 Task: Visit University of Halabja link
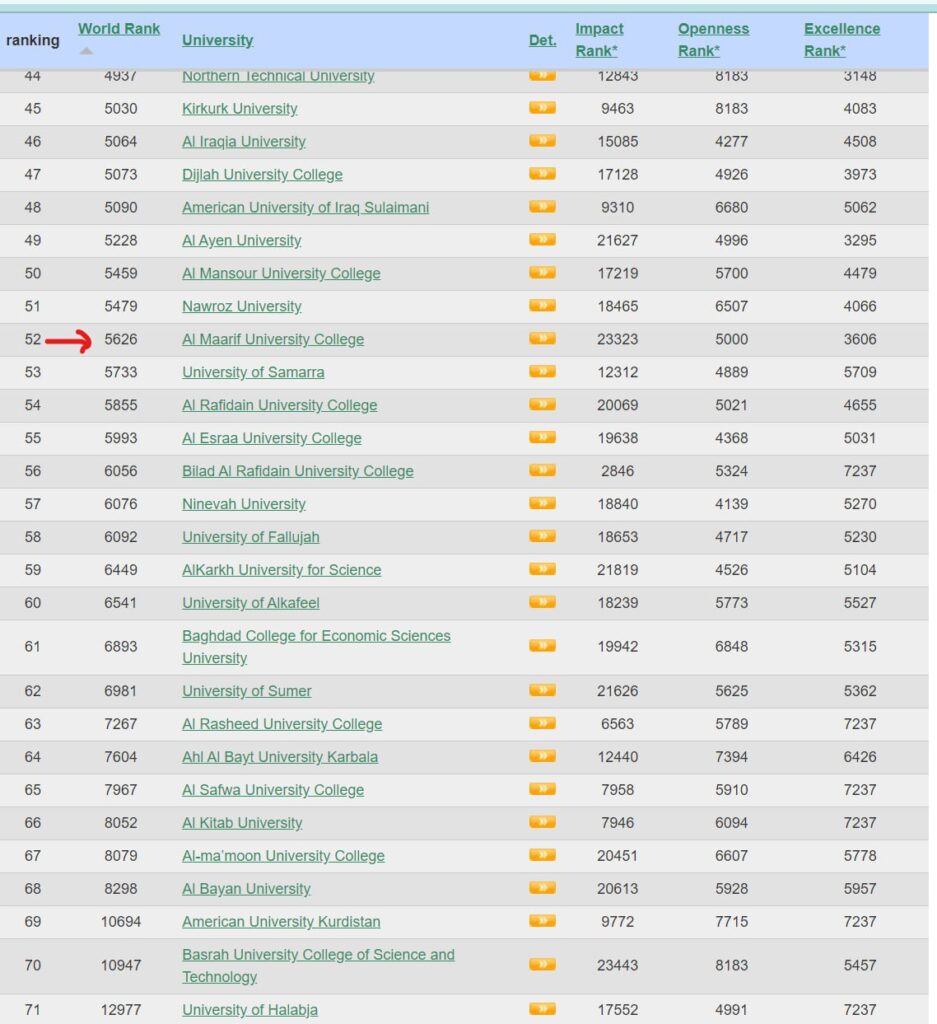(x=250, y=1010)
